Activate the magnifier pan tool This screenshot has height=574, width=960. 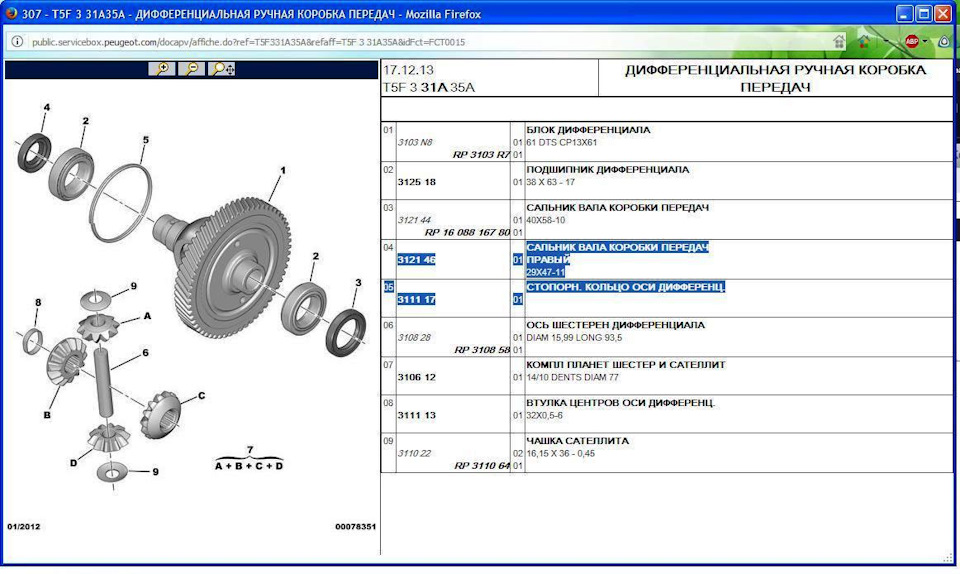(x=222, y=69)
